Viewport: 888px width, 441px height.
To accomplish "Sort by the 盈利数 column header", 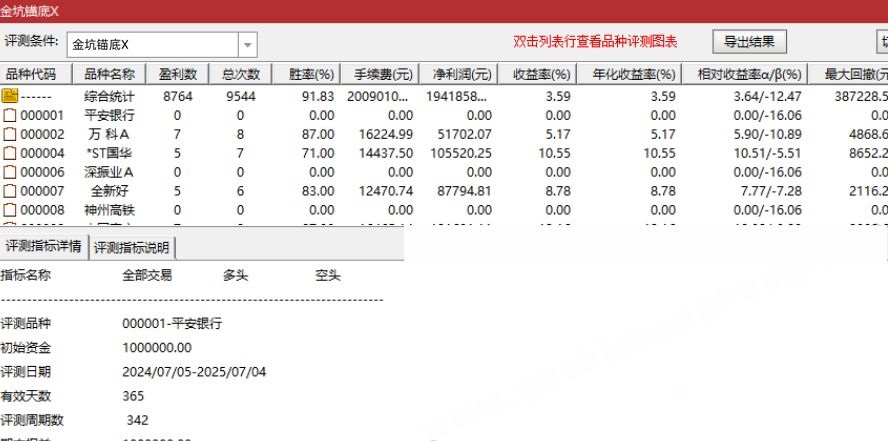I will pyautogui.click(x=178, y=74).
